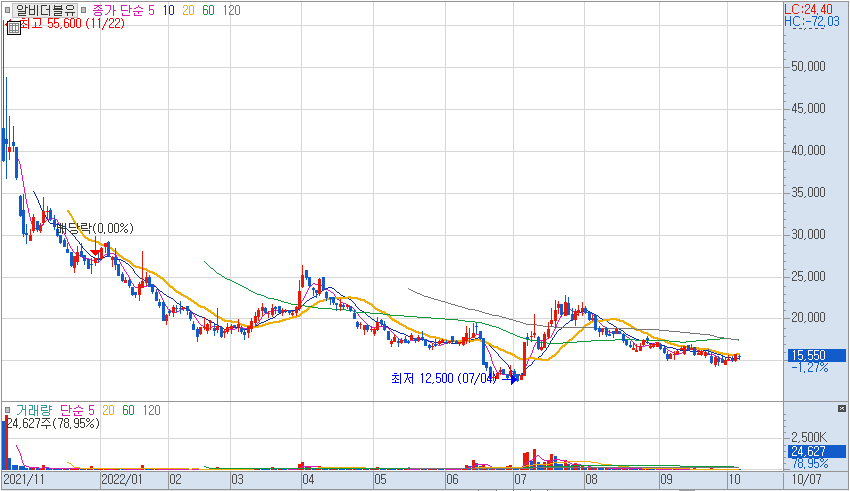This screenshot has height=491, width=850.
Task: Select the volume 5-day average label
Action: 91,410
